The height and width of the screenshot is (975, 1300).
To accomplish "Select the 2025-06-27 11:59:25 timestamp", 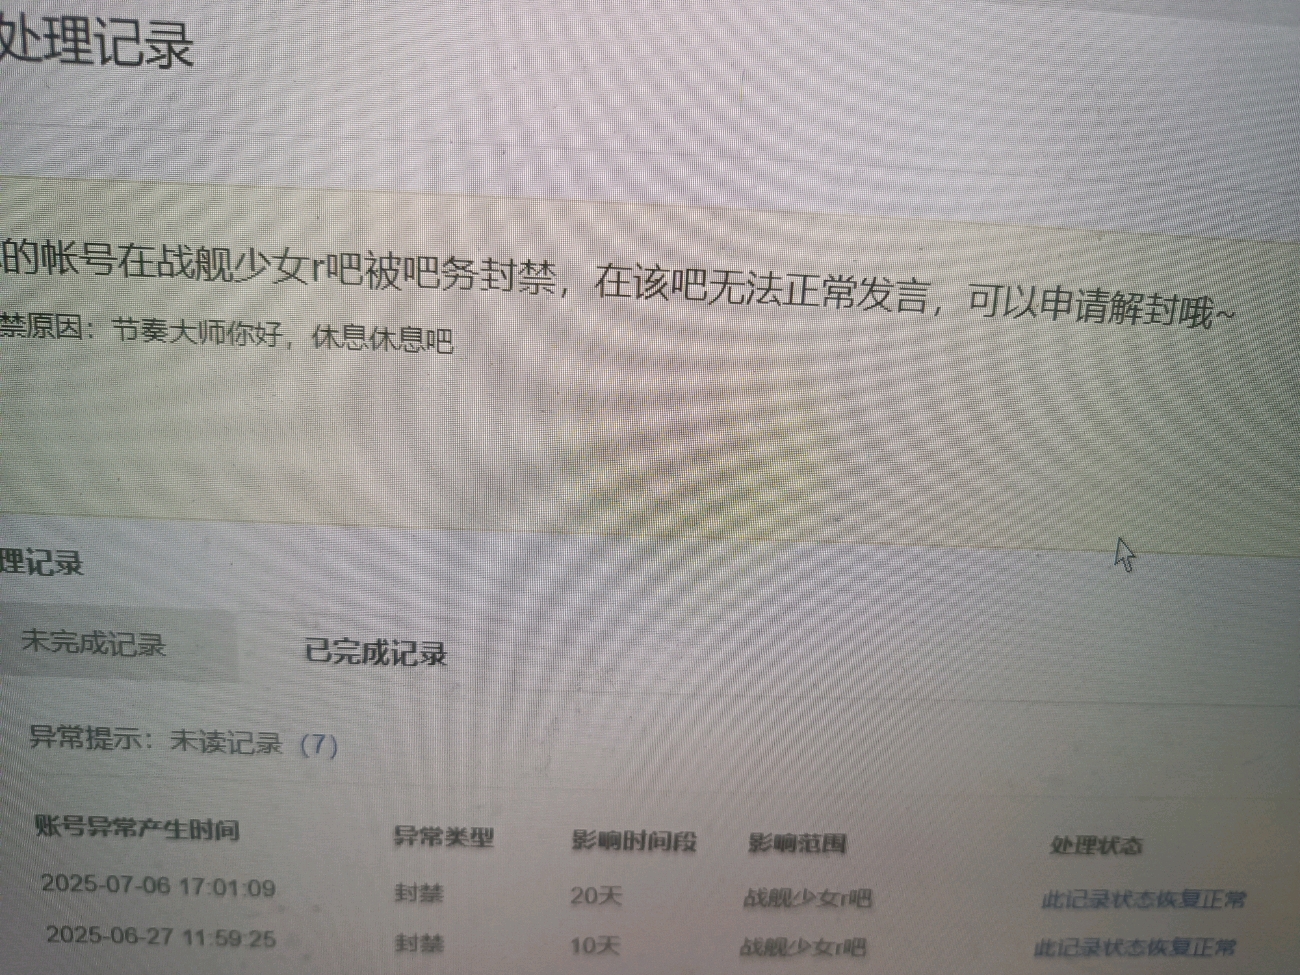I will (x=161, y=937).
